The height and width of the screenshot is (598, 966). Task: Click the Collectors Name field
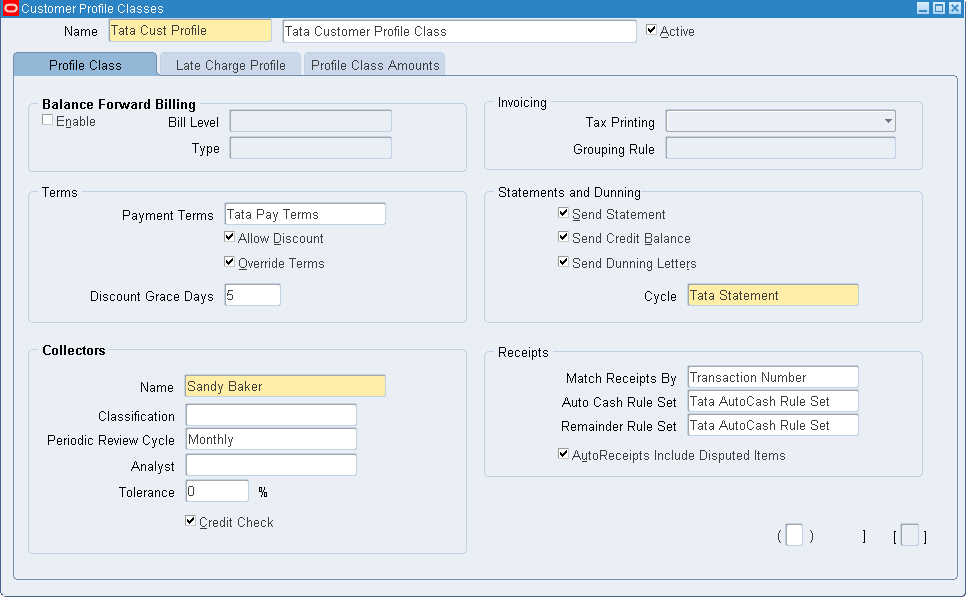click(x=285, y=386)
